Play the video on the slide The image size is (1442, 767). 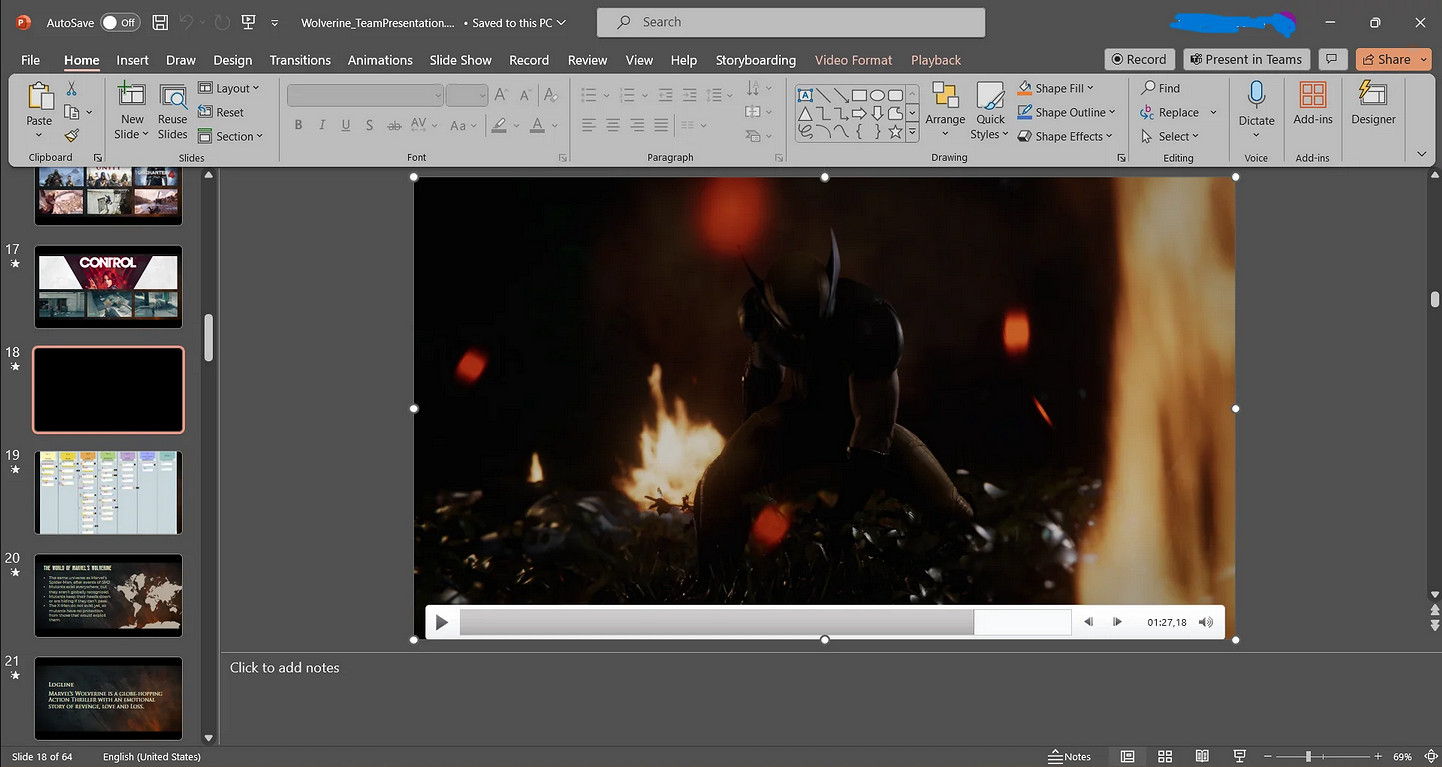pyautogui.click(x=441, y=623)
